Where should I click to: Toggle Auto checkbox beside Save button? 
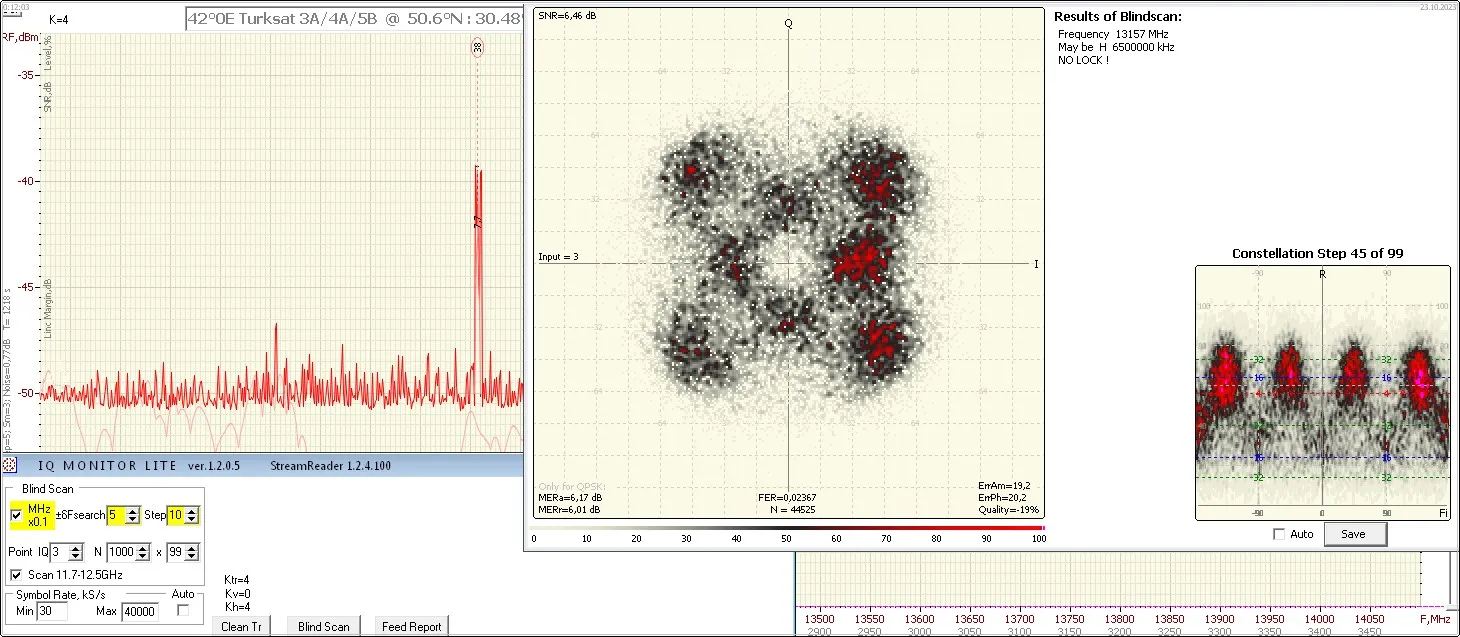[1279, 534]
